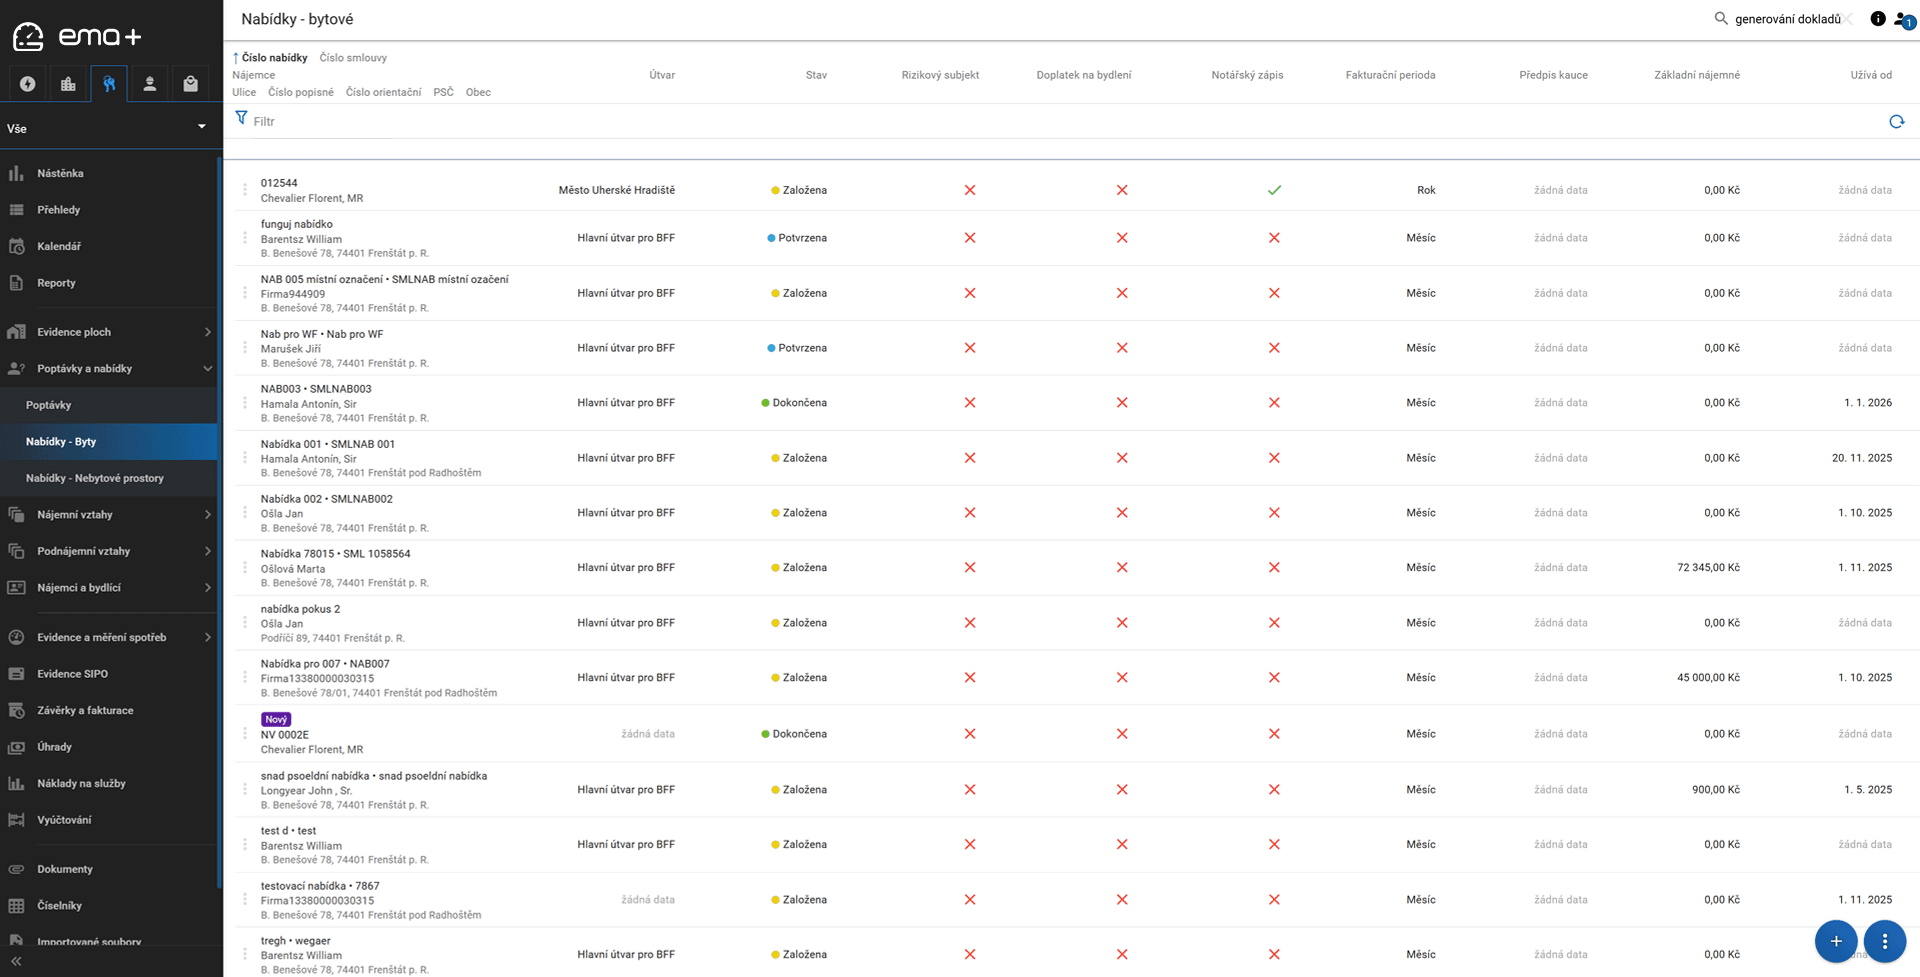This screenshot has height=977, width=1920.
Task: Click the blue plus add button
Action: pyautogui.click(x=1835, y=941)
